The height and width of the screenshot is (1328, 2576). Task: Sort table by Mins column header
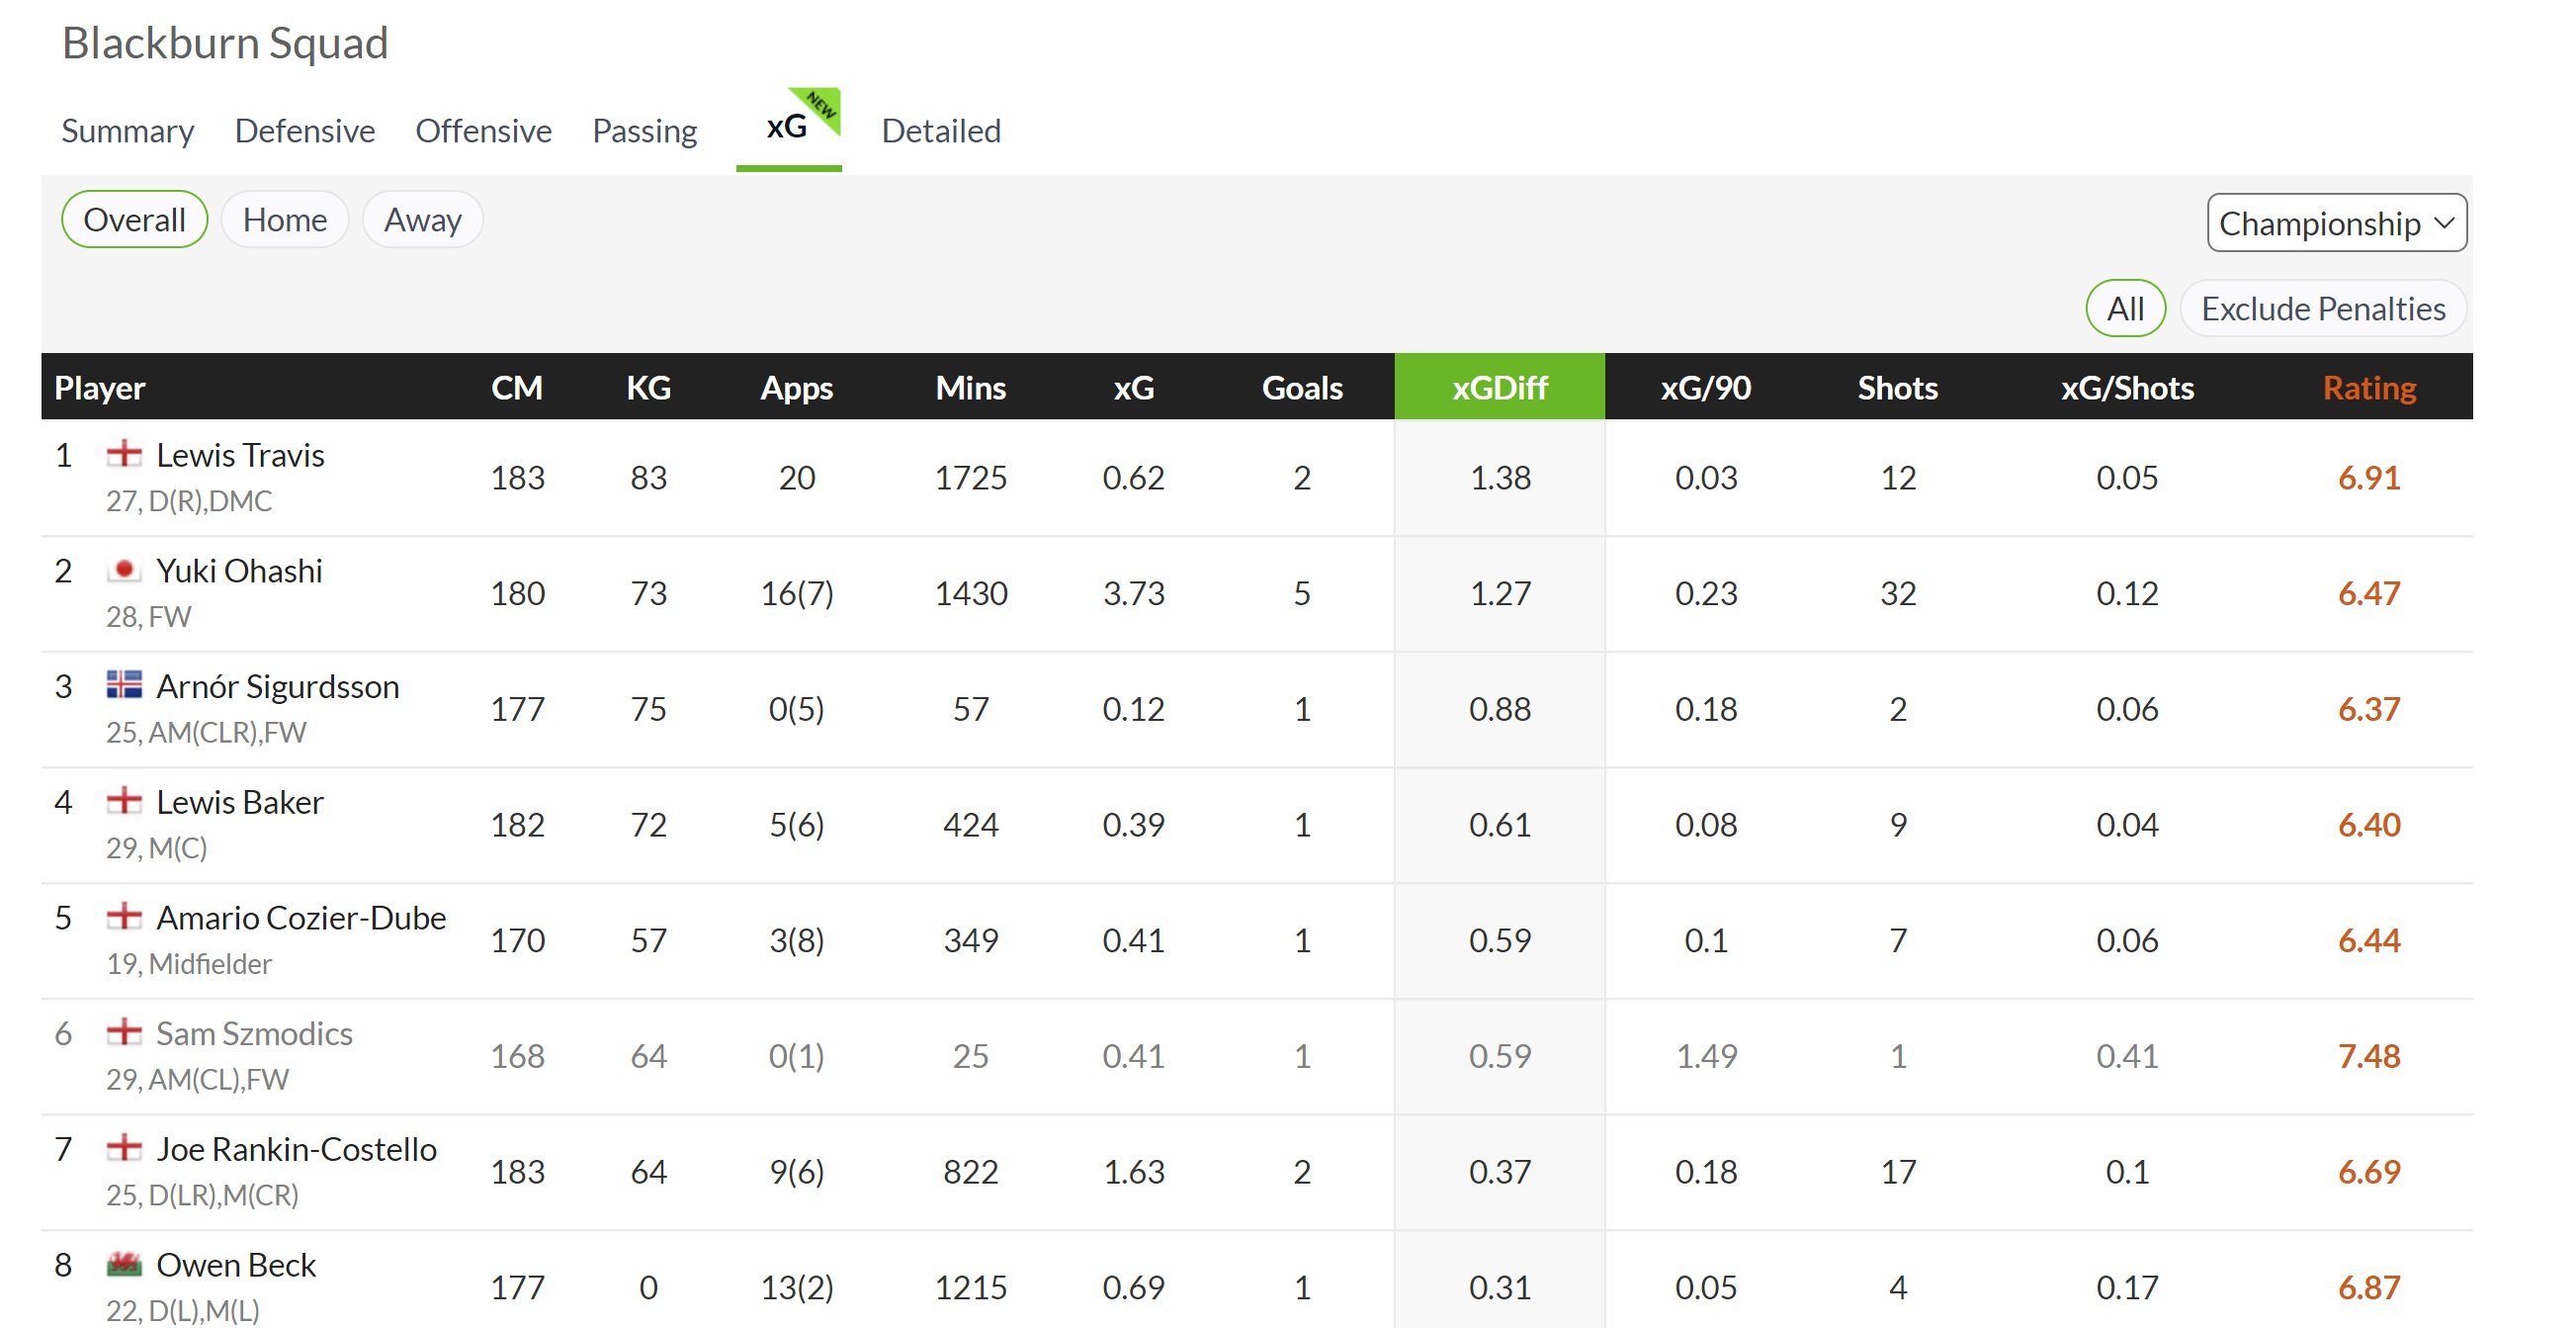coord(971,387)
